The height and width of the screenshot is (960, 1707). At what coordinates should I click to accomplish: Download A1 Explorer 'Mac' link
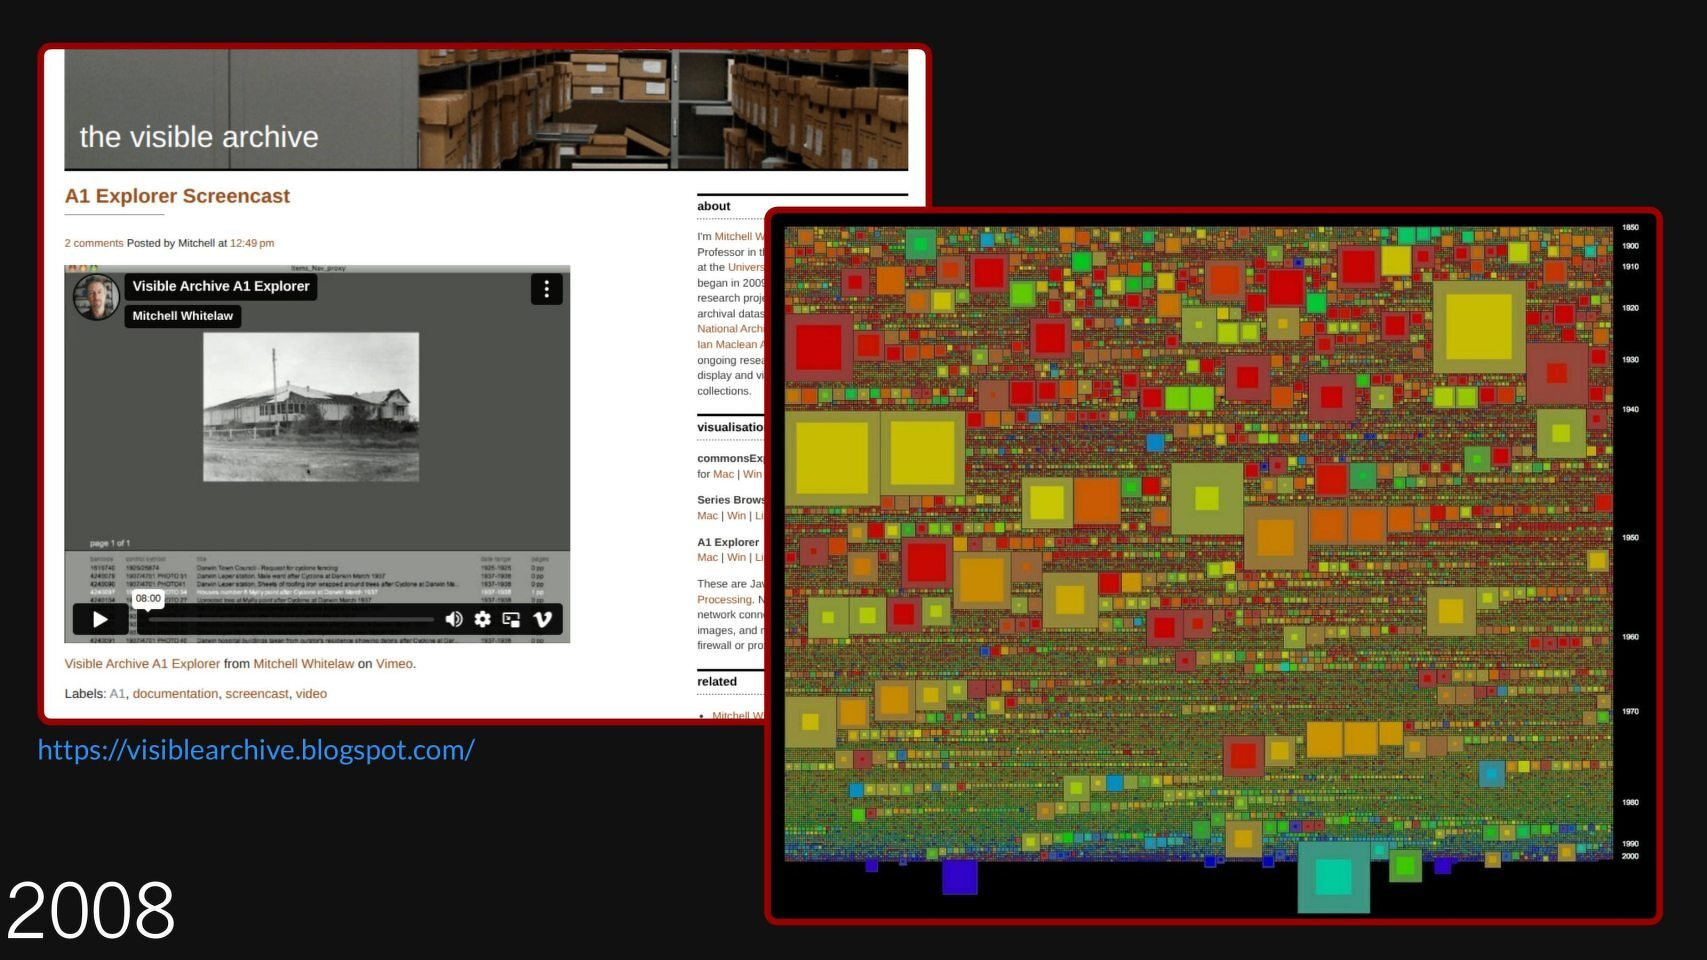pos(707,558)
